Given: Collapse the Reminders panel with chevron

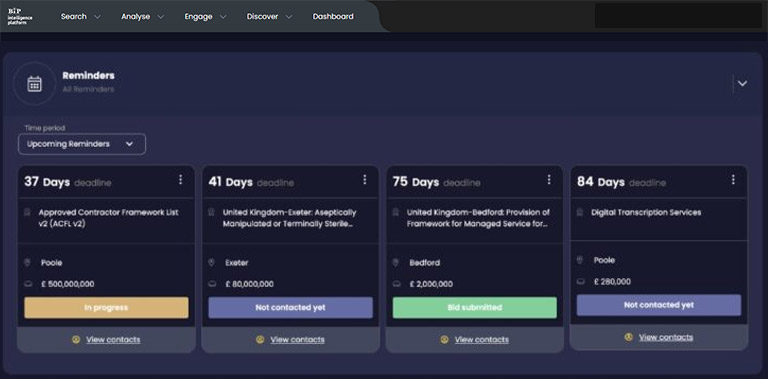Looking at the screenshot, I should pos(743,84).
